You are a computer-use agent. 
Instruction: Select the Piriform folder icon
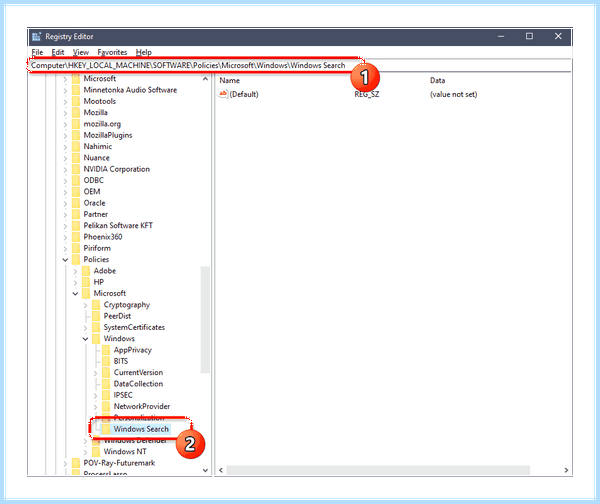click(x=76, y=248)
